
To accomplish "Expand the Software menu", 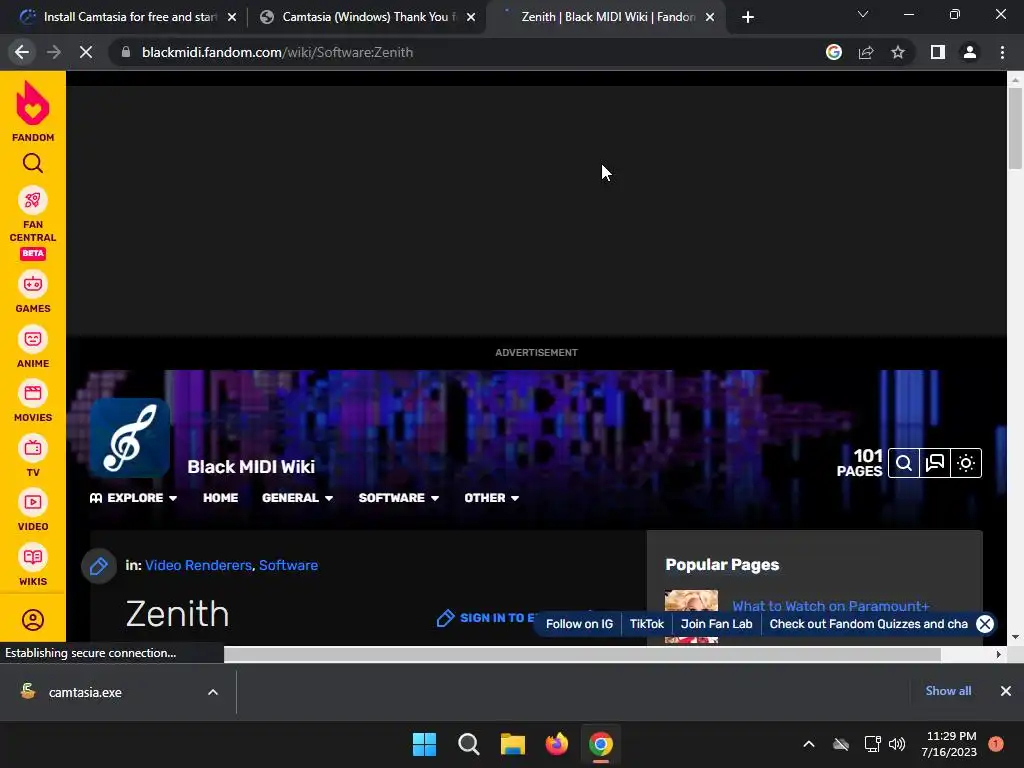I will (x=398, y=498).
